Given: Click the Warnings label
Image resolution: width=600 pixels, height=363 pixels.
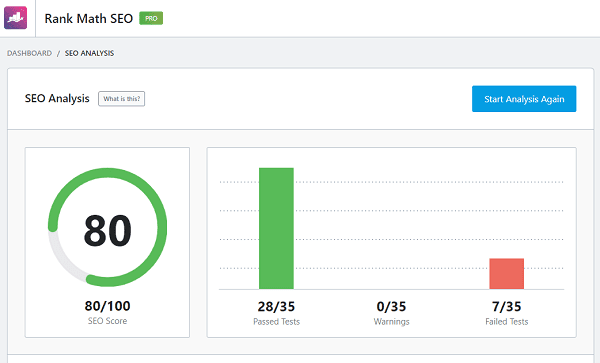Looking at the screenshot, I should click(x=391, y=322).
